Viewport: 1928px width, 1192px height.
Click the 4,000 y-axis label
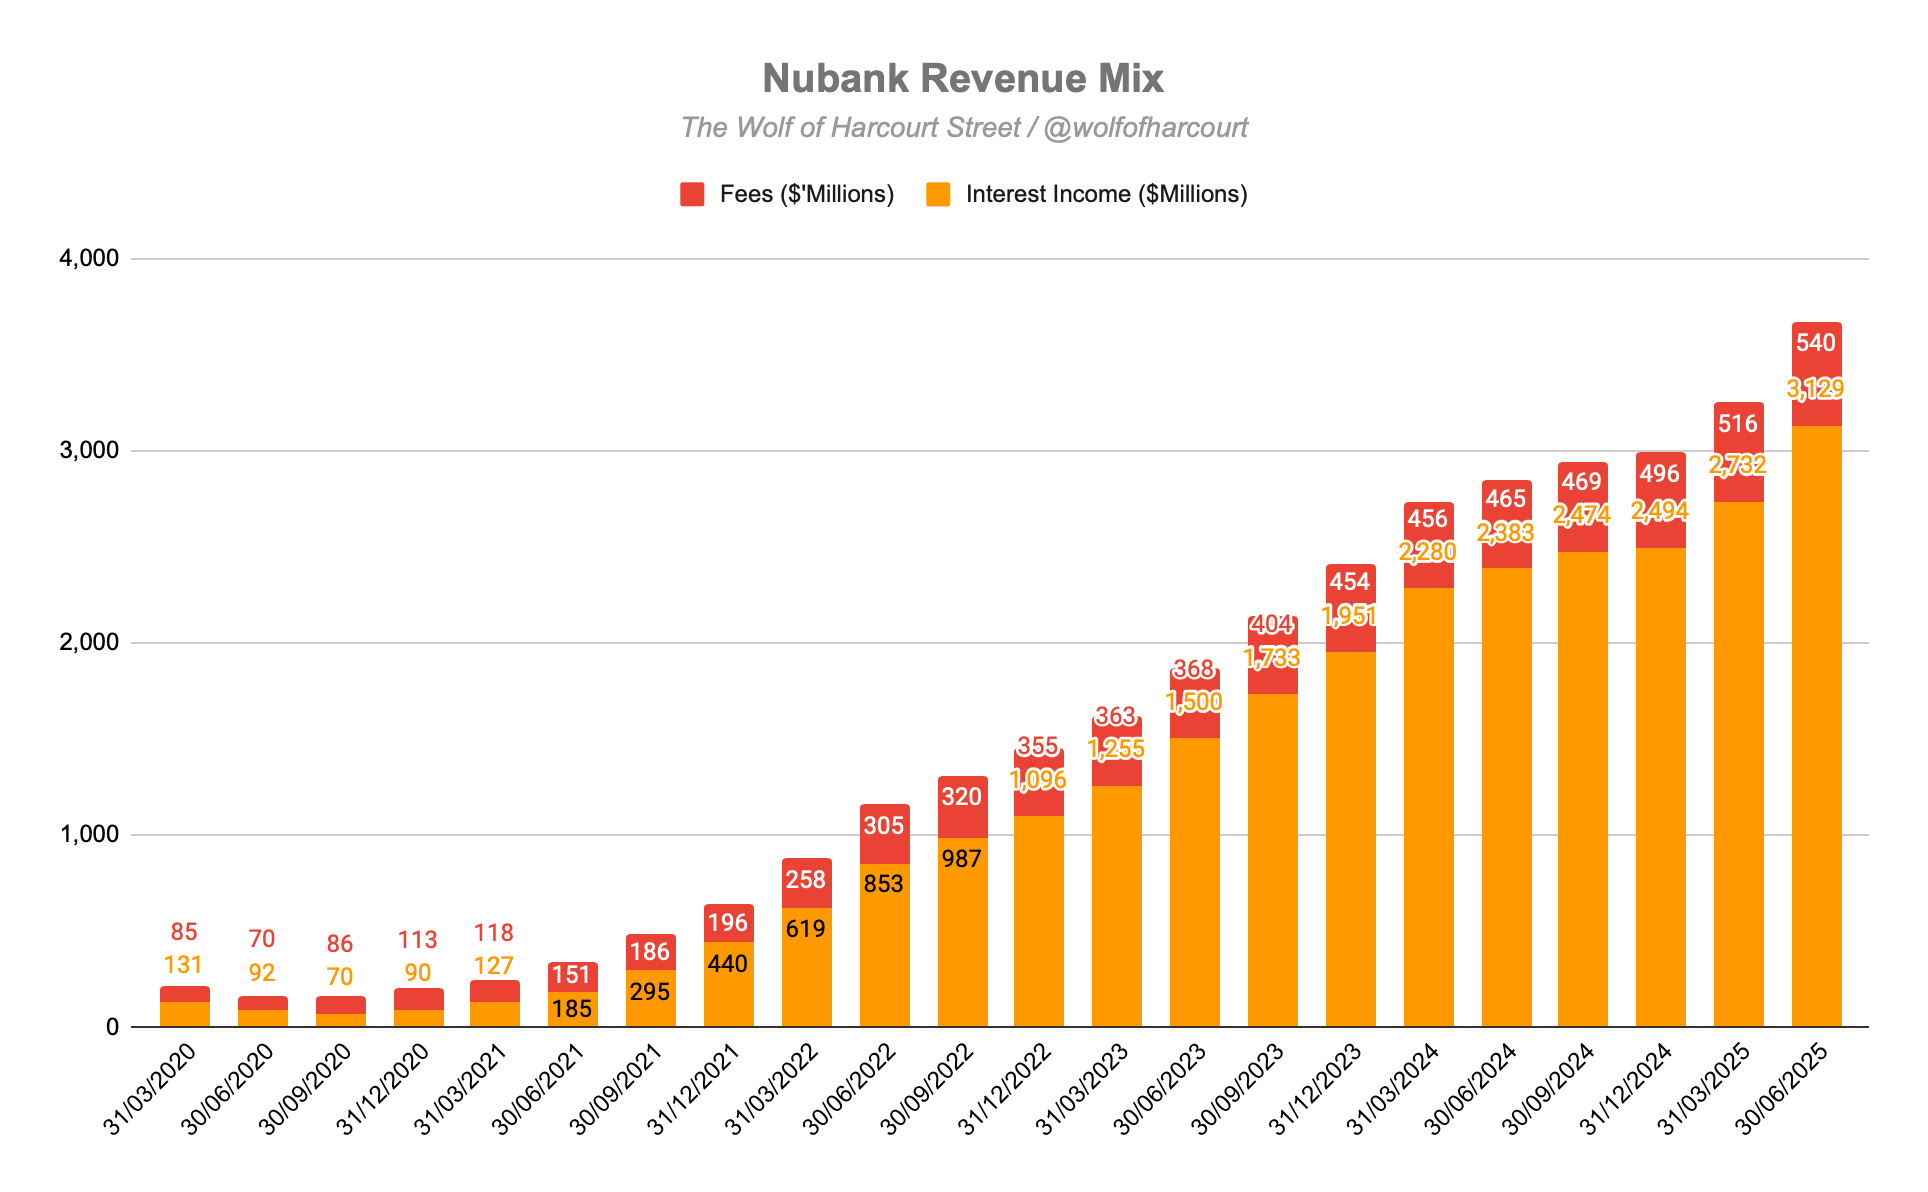(89, 259)
